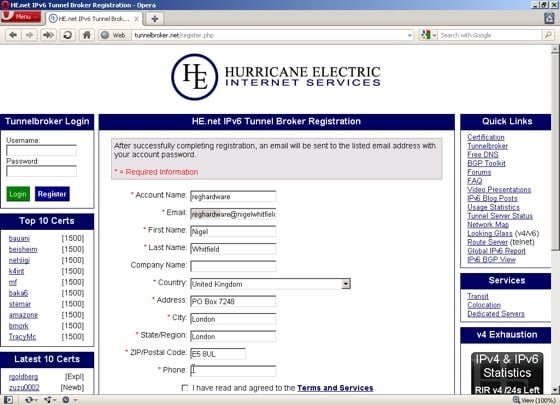The height and width of the screenshot is (405, 560).
Task: Open the netsigi cert link
Action: [x=19, y=260]
